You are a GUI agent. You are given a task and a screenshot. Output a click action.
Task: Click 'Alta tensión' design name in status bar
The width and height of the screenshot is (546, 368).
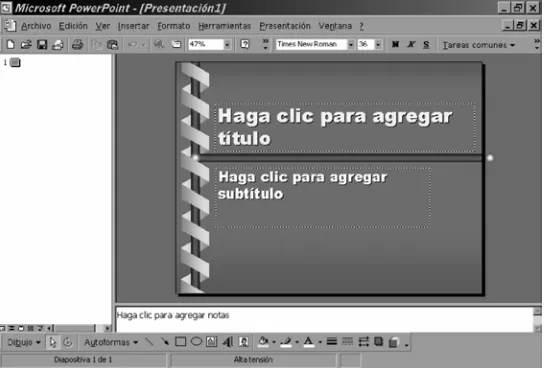click(x=253, y=360)
